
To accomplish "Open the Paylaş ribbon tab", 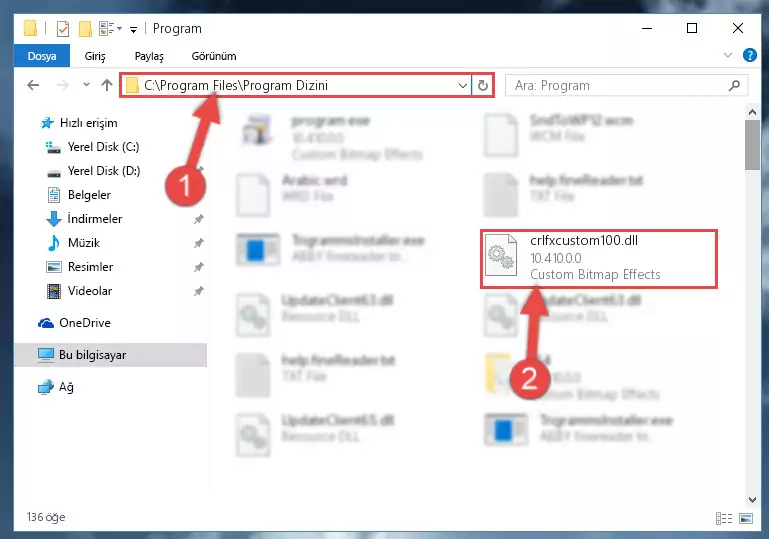I will point(149,56).
